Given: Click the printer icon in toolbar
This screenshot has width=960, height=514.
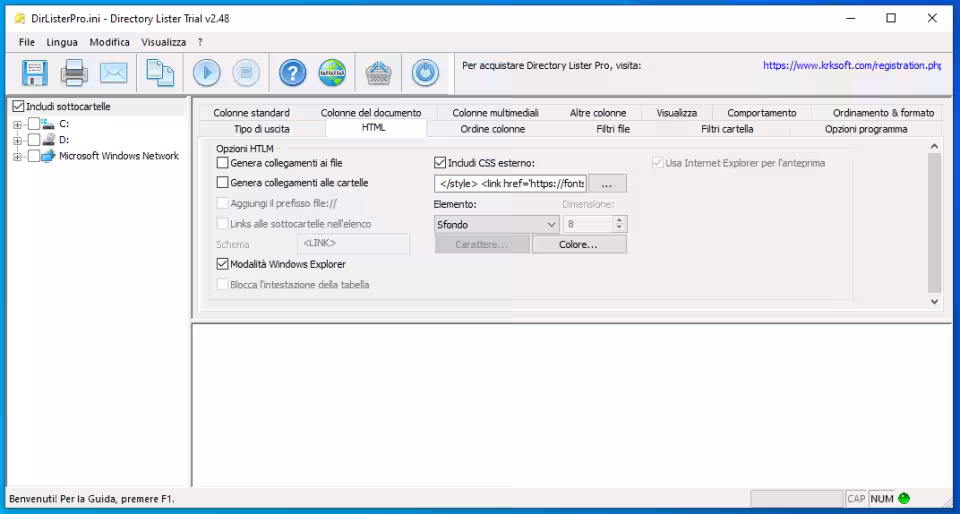Looking at the screenshot, I should (75, 73).
